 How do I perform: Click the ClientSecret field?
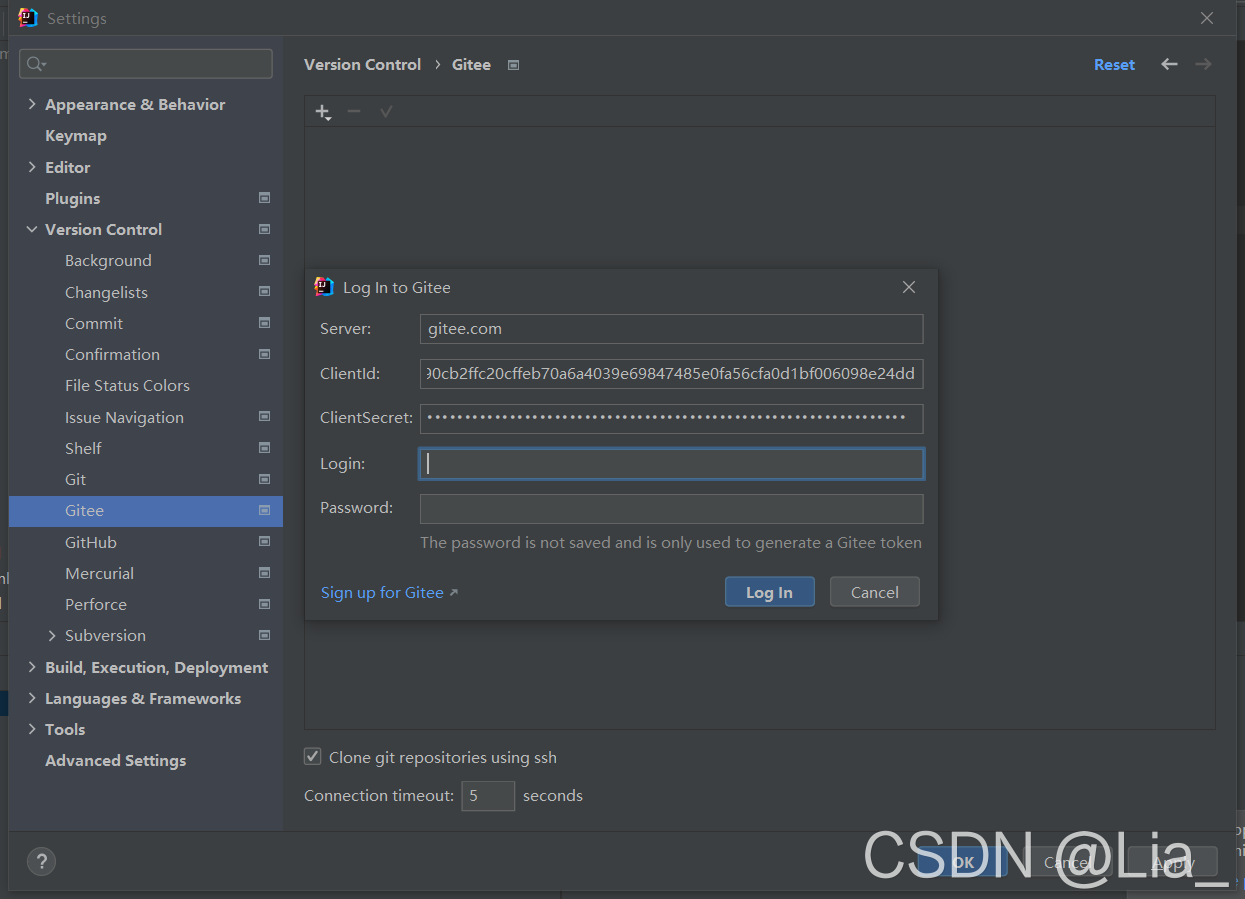[671, 418]
